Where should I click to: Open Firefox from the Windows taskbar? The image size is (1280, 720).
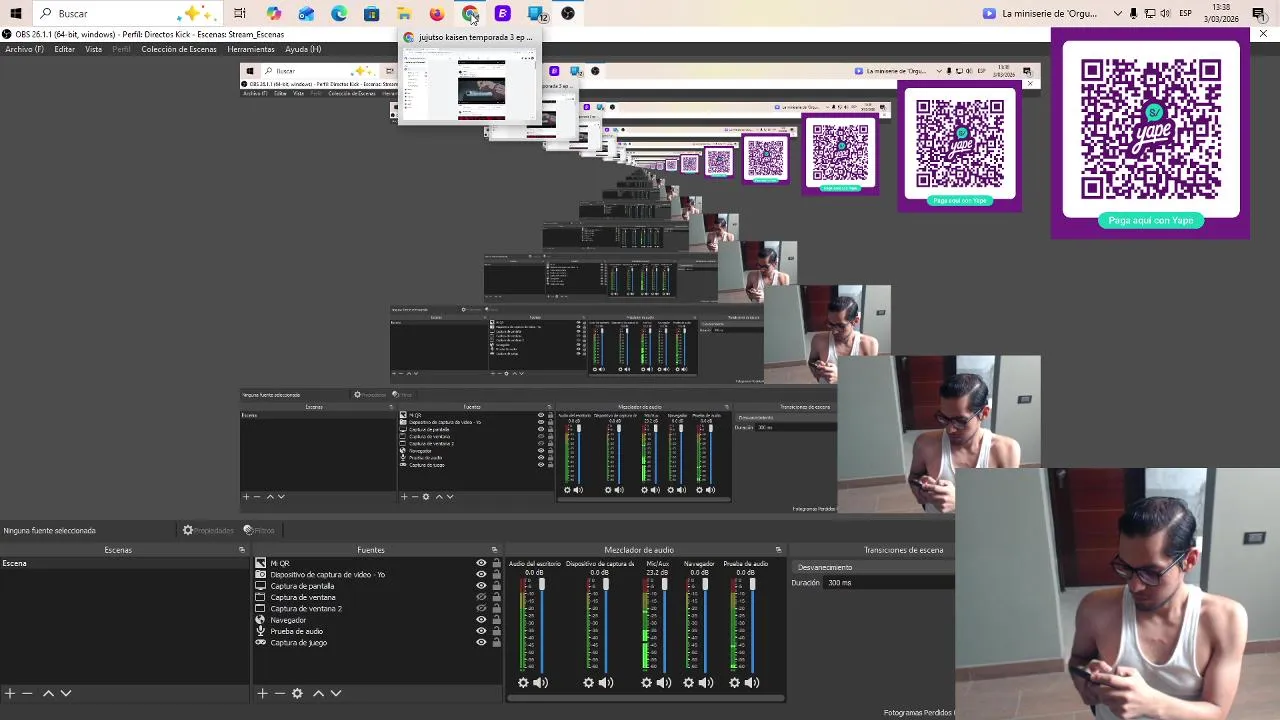(437, 14)
